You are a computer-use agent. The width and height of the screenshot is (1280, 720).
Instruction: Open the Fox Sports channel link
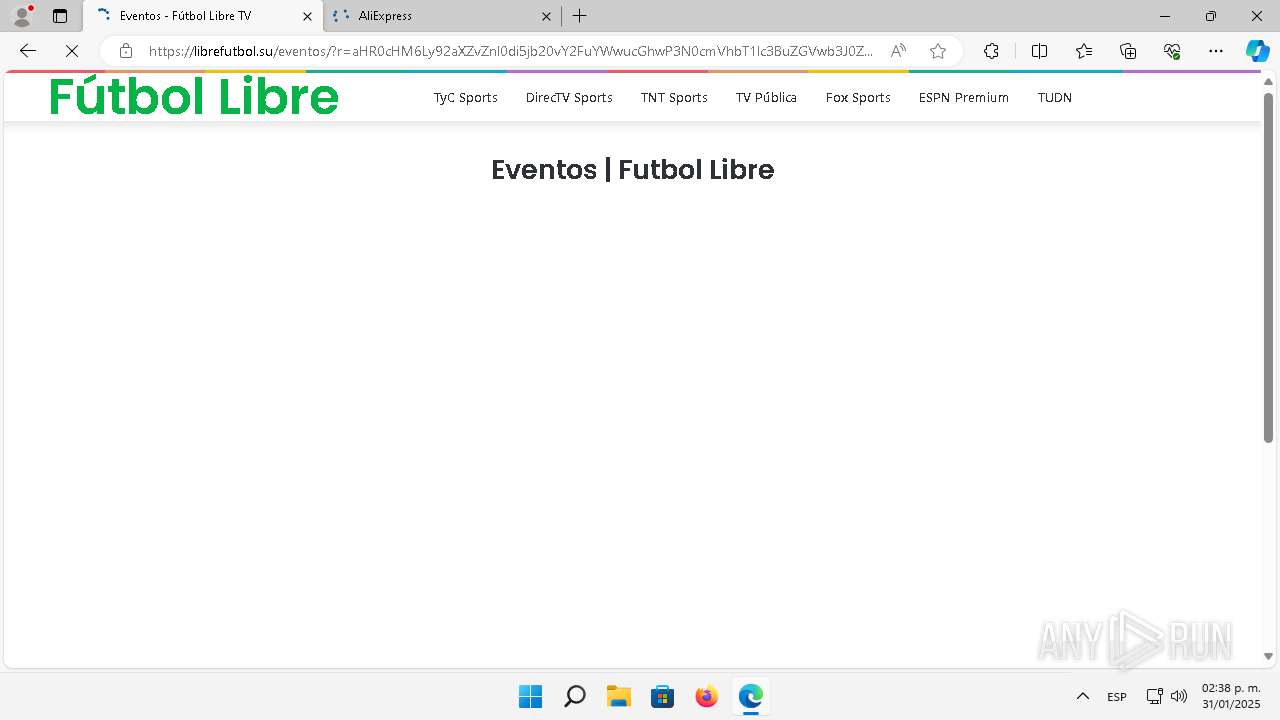[x=858, y=97]
